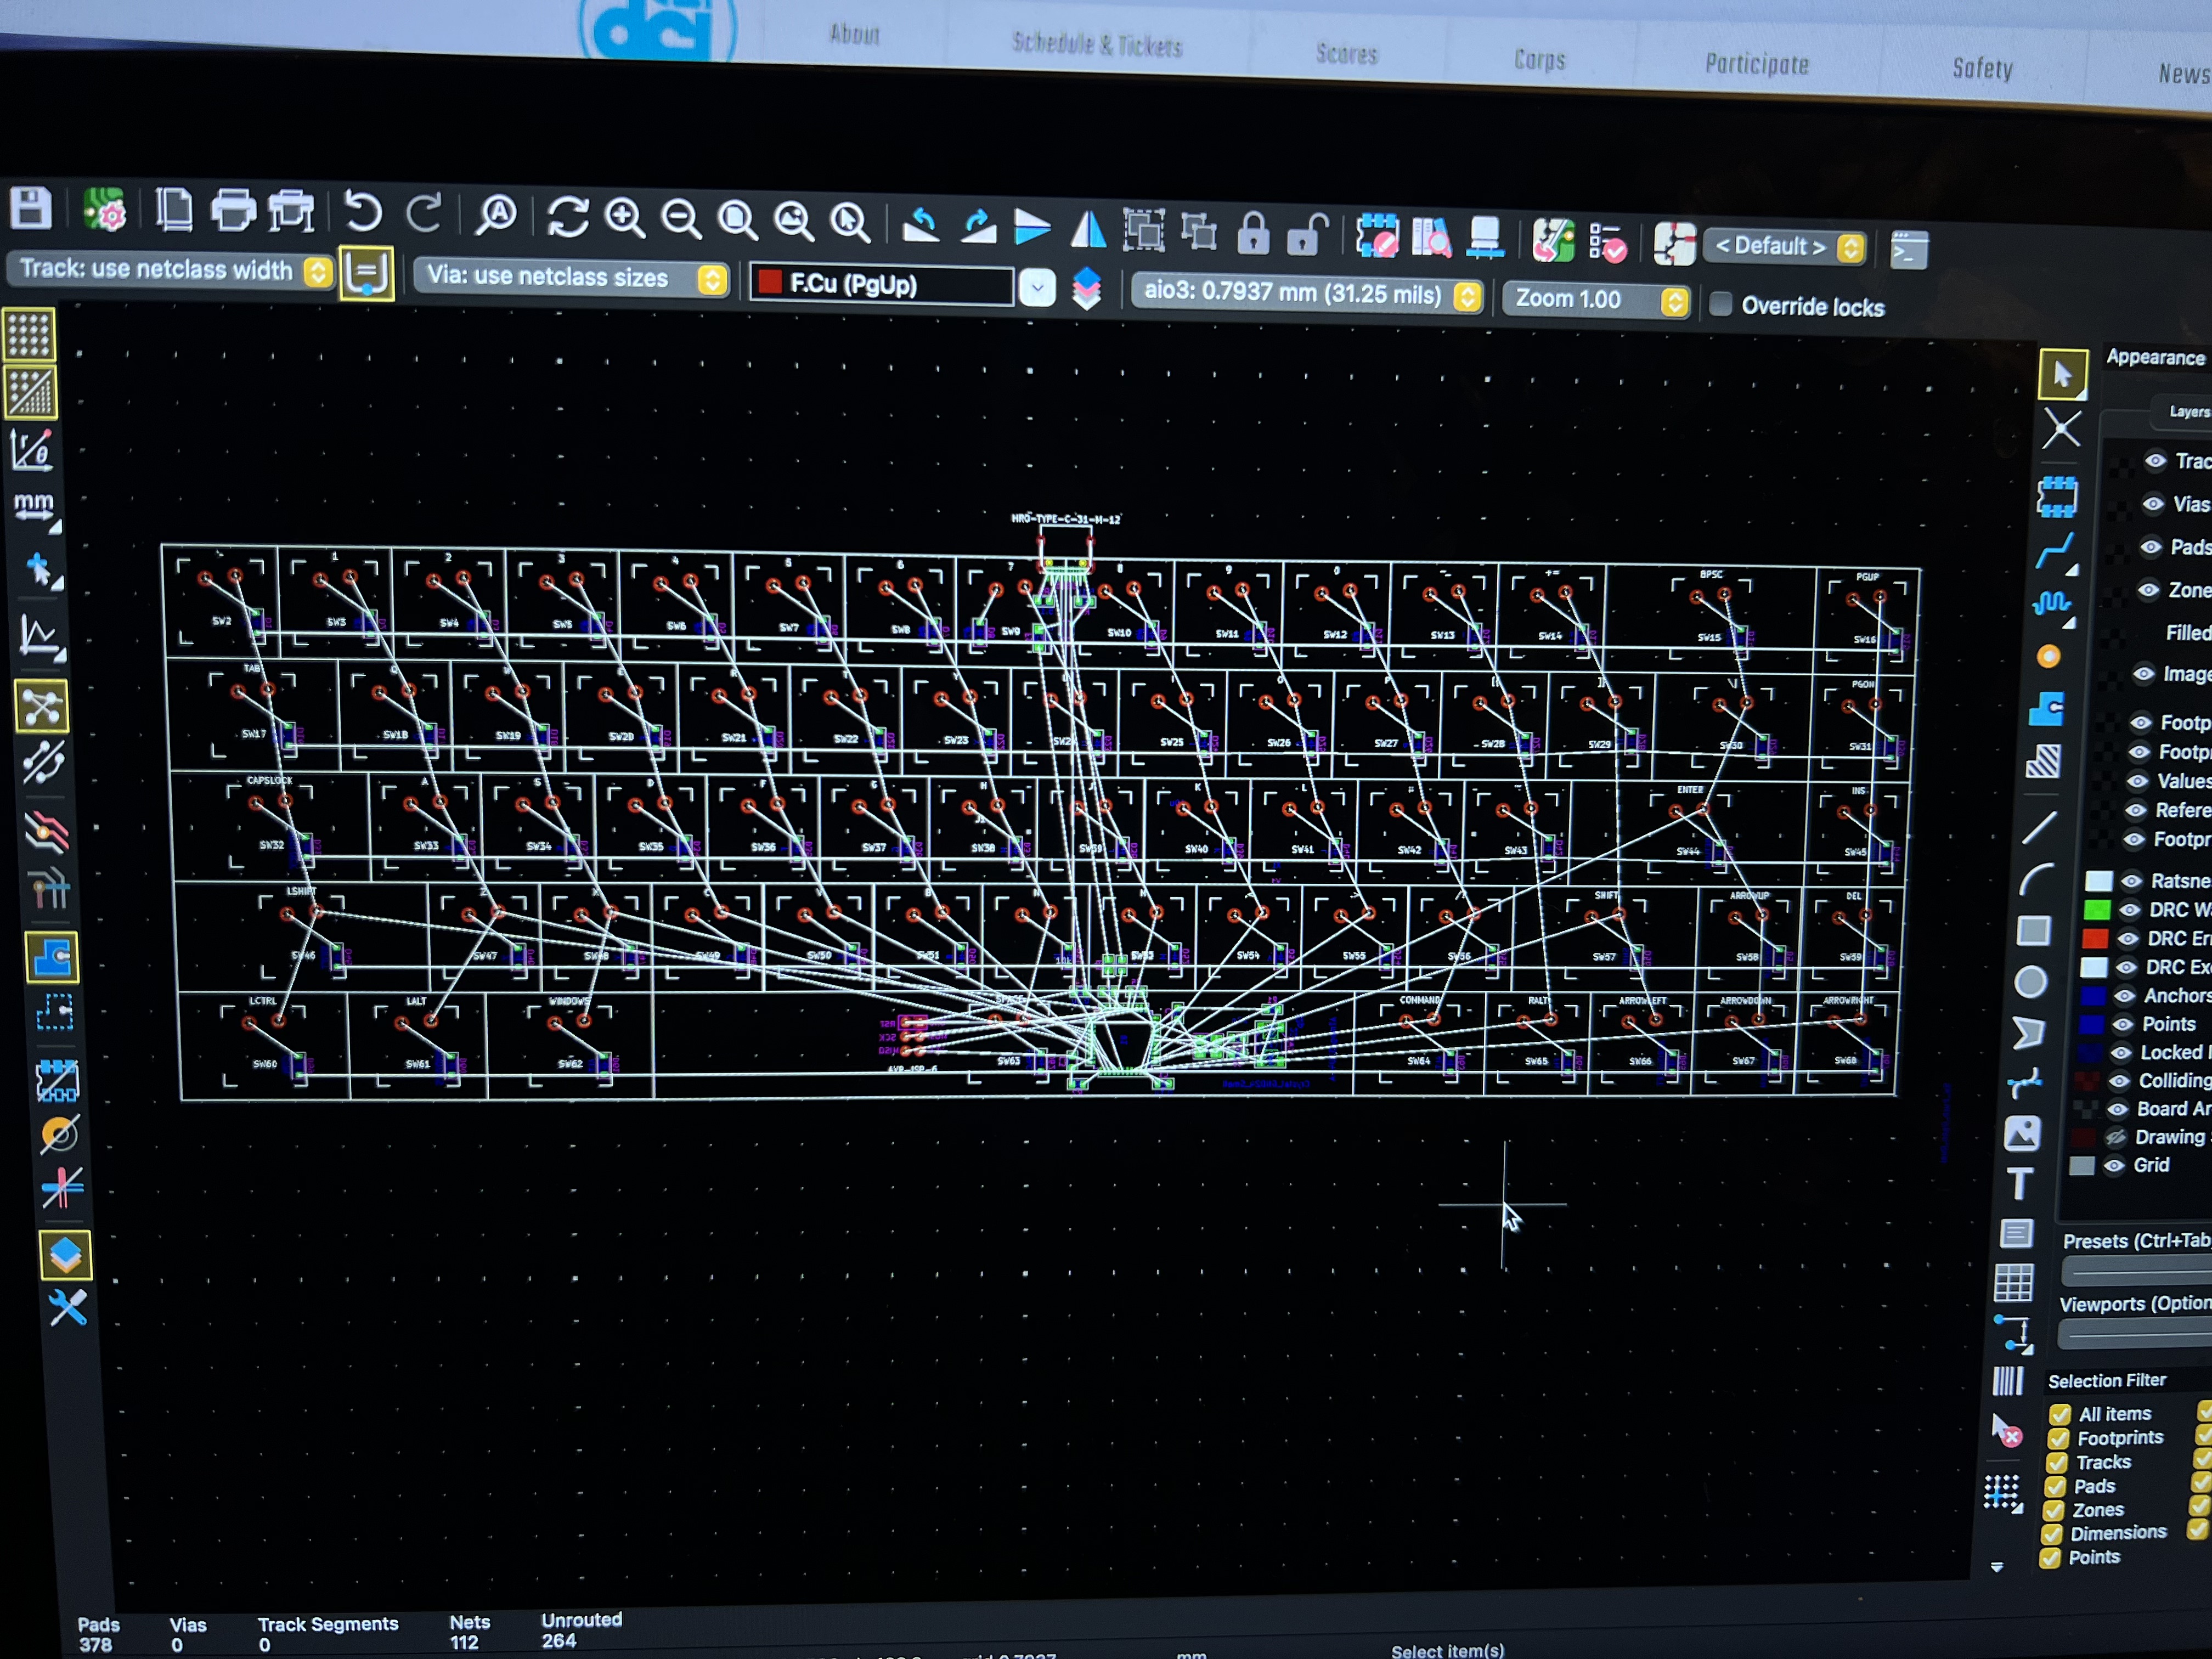Uncheck All items in Selection Filter
The height and width of the screenshot is (1659, 2212).
point(2059,1414)
